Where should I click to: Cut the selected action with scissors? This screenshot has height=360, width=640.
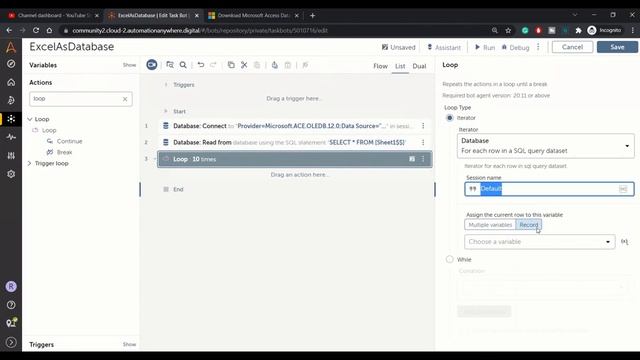point(244,65)
